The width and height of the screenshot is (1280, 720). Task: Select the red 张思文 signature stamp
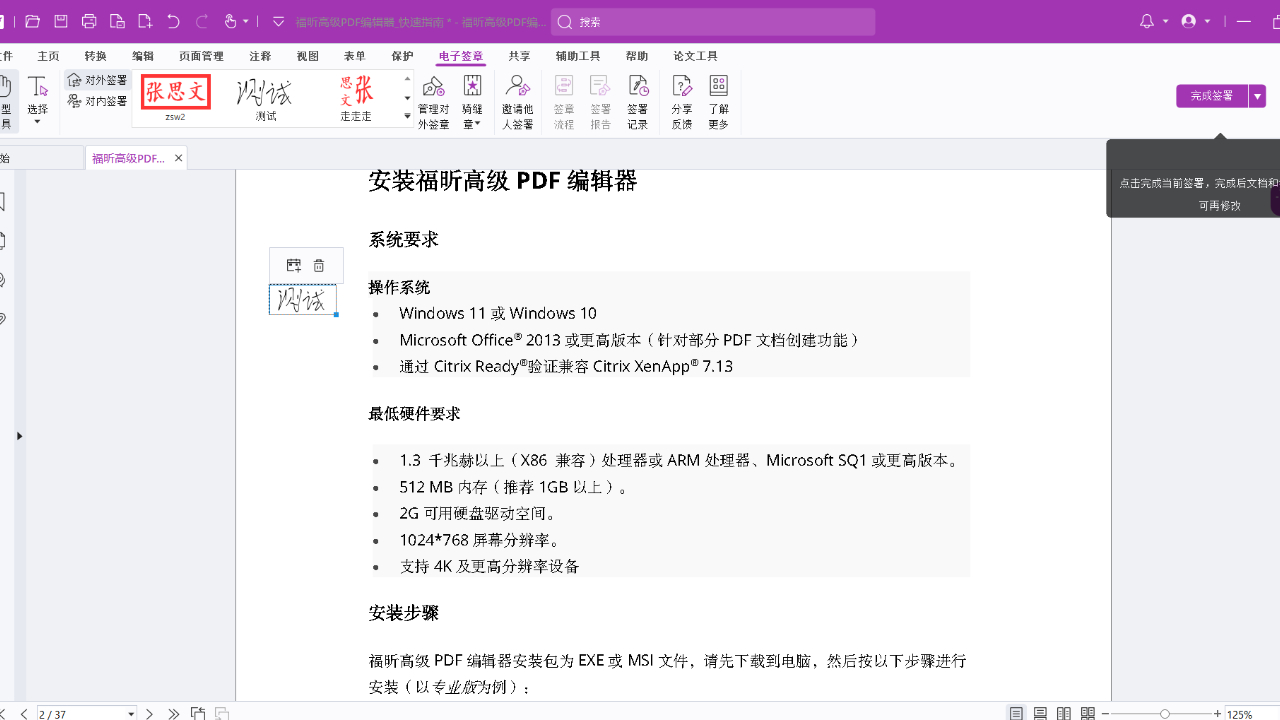click(x=175, y=93)
